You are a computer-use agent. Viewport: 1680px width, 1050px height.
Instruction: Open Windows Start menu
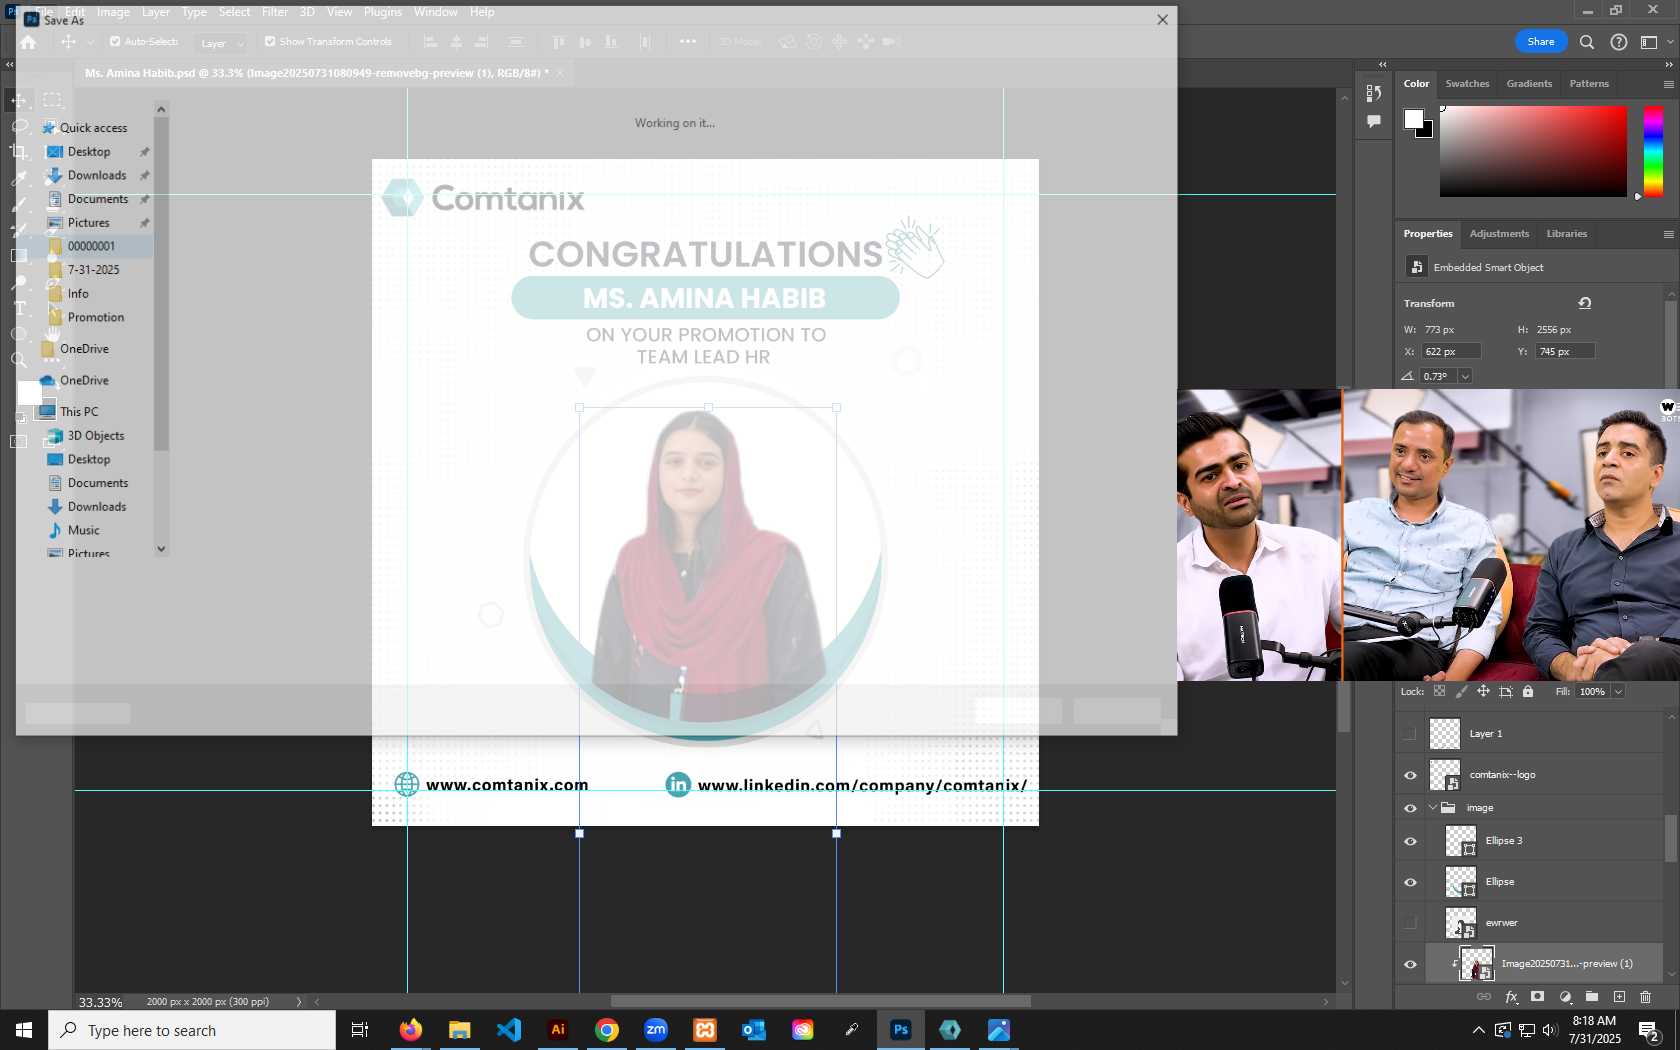(24, 1030)
